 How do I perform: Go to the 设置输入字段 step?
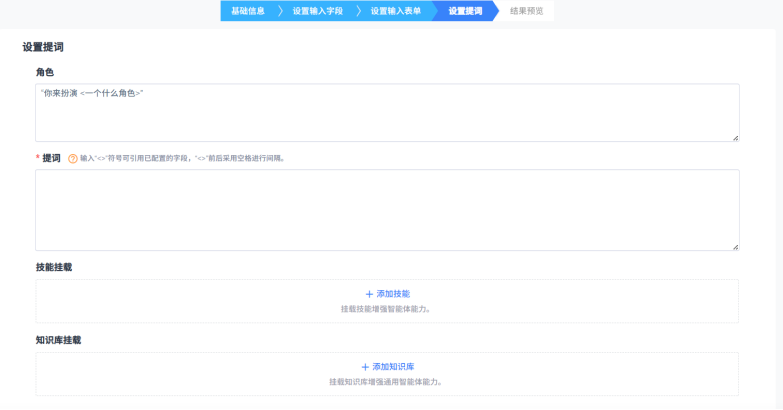(x=318, y=11)
